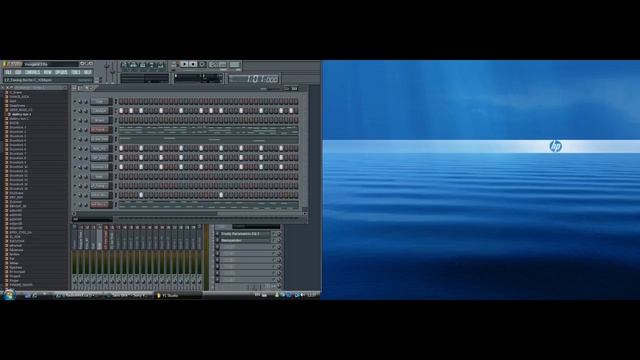Open the CHANNELS menu
Image resolution: width=640 pixels, height=360 pixels.
[x=33, y=72]
